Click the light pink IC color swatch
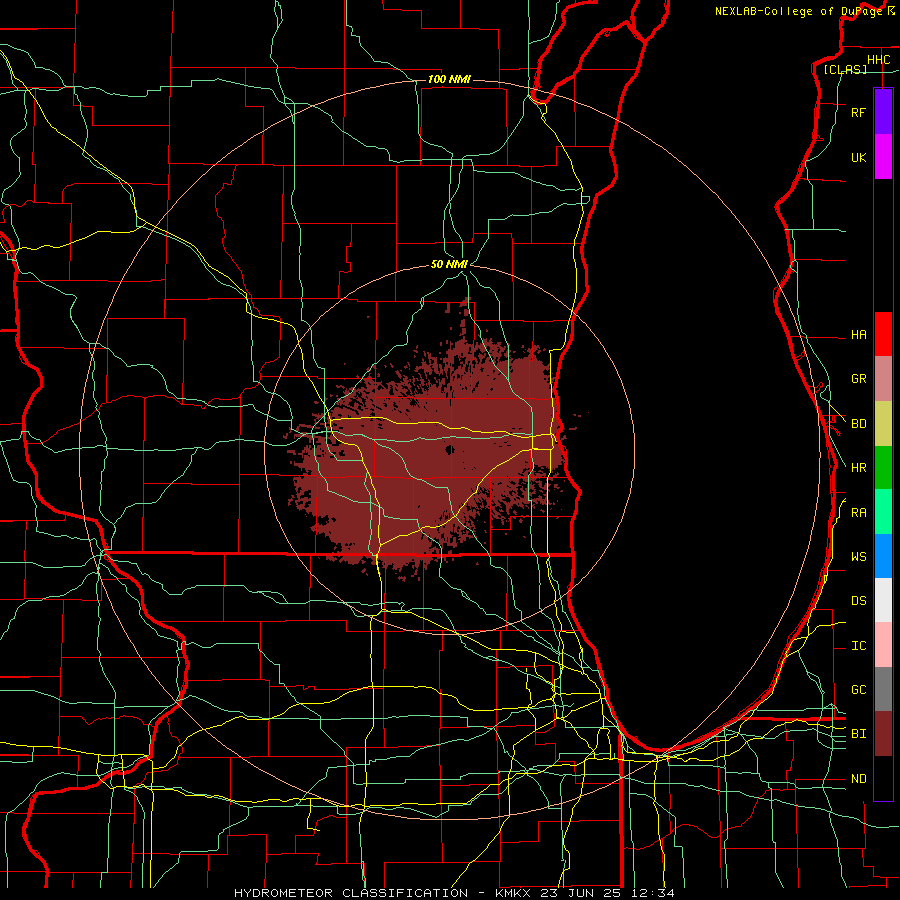 click(883, 645)
